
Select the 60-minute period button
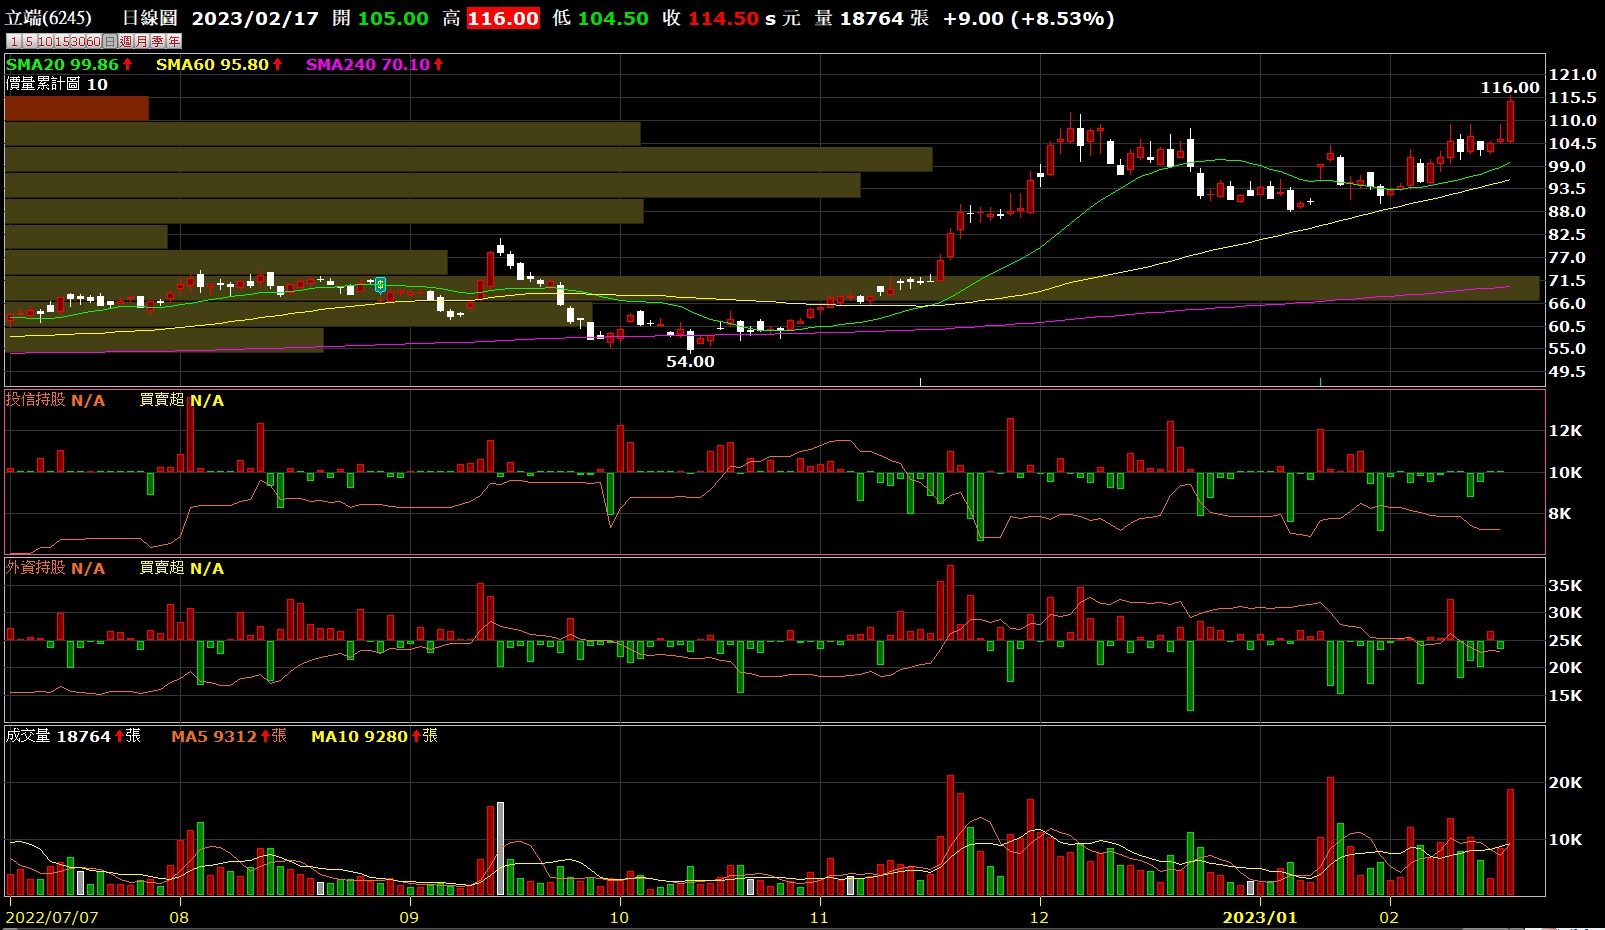[x=94, y=41]
